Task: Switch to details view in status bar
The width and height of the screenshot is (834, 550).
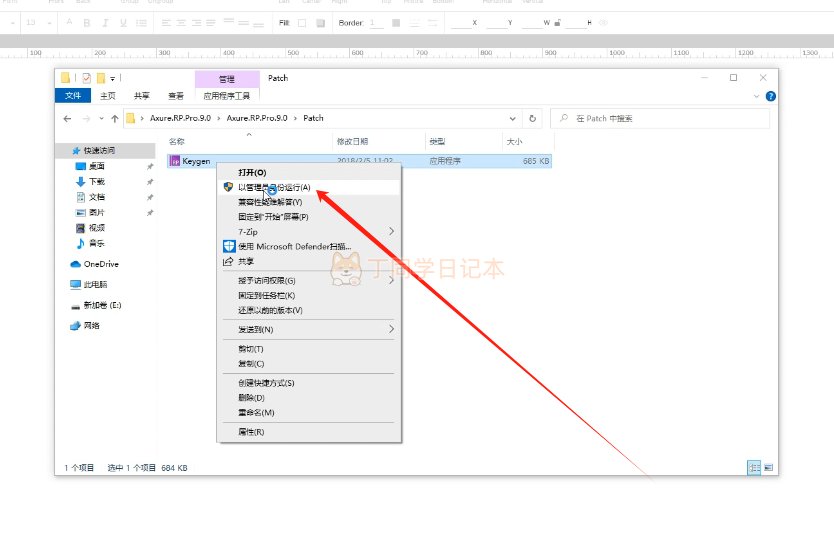Action: [x=754, y=467]
